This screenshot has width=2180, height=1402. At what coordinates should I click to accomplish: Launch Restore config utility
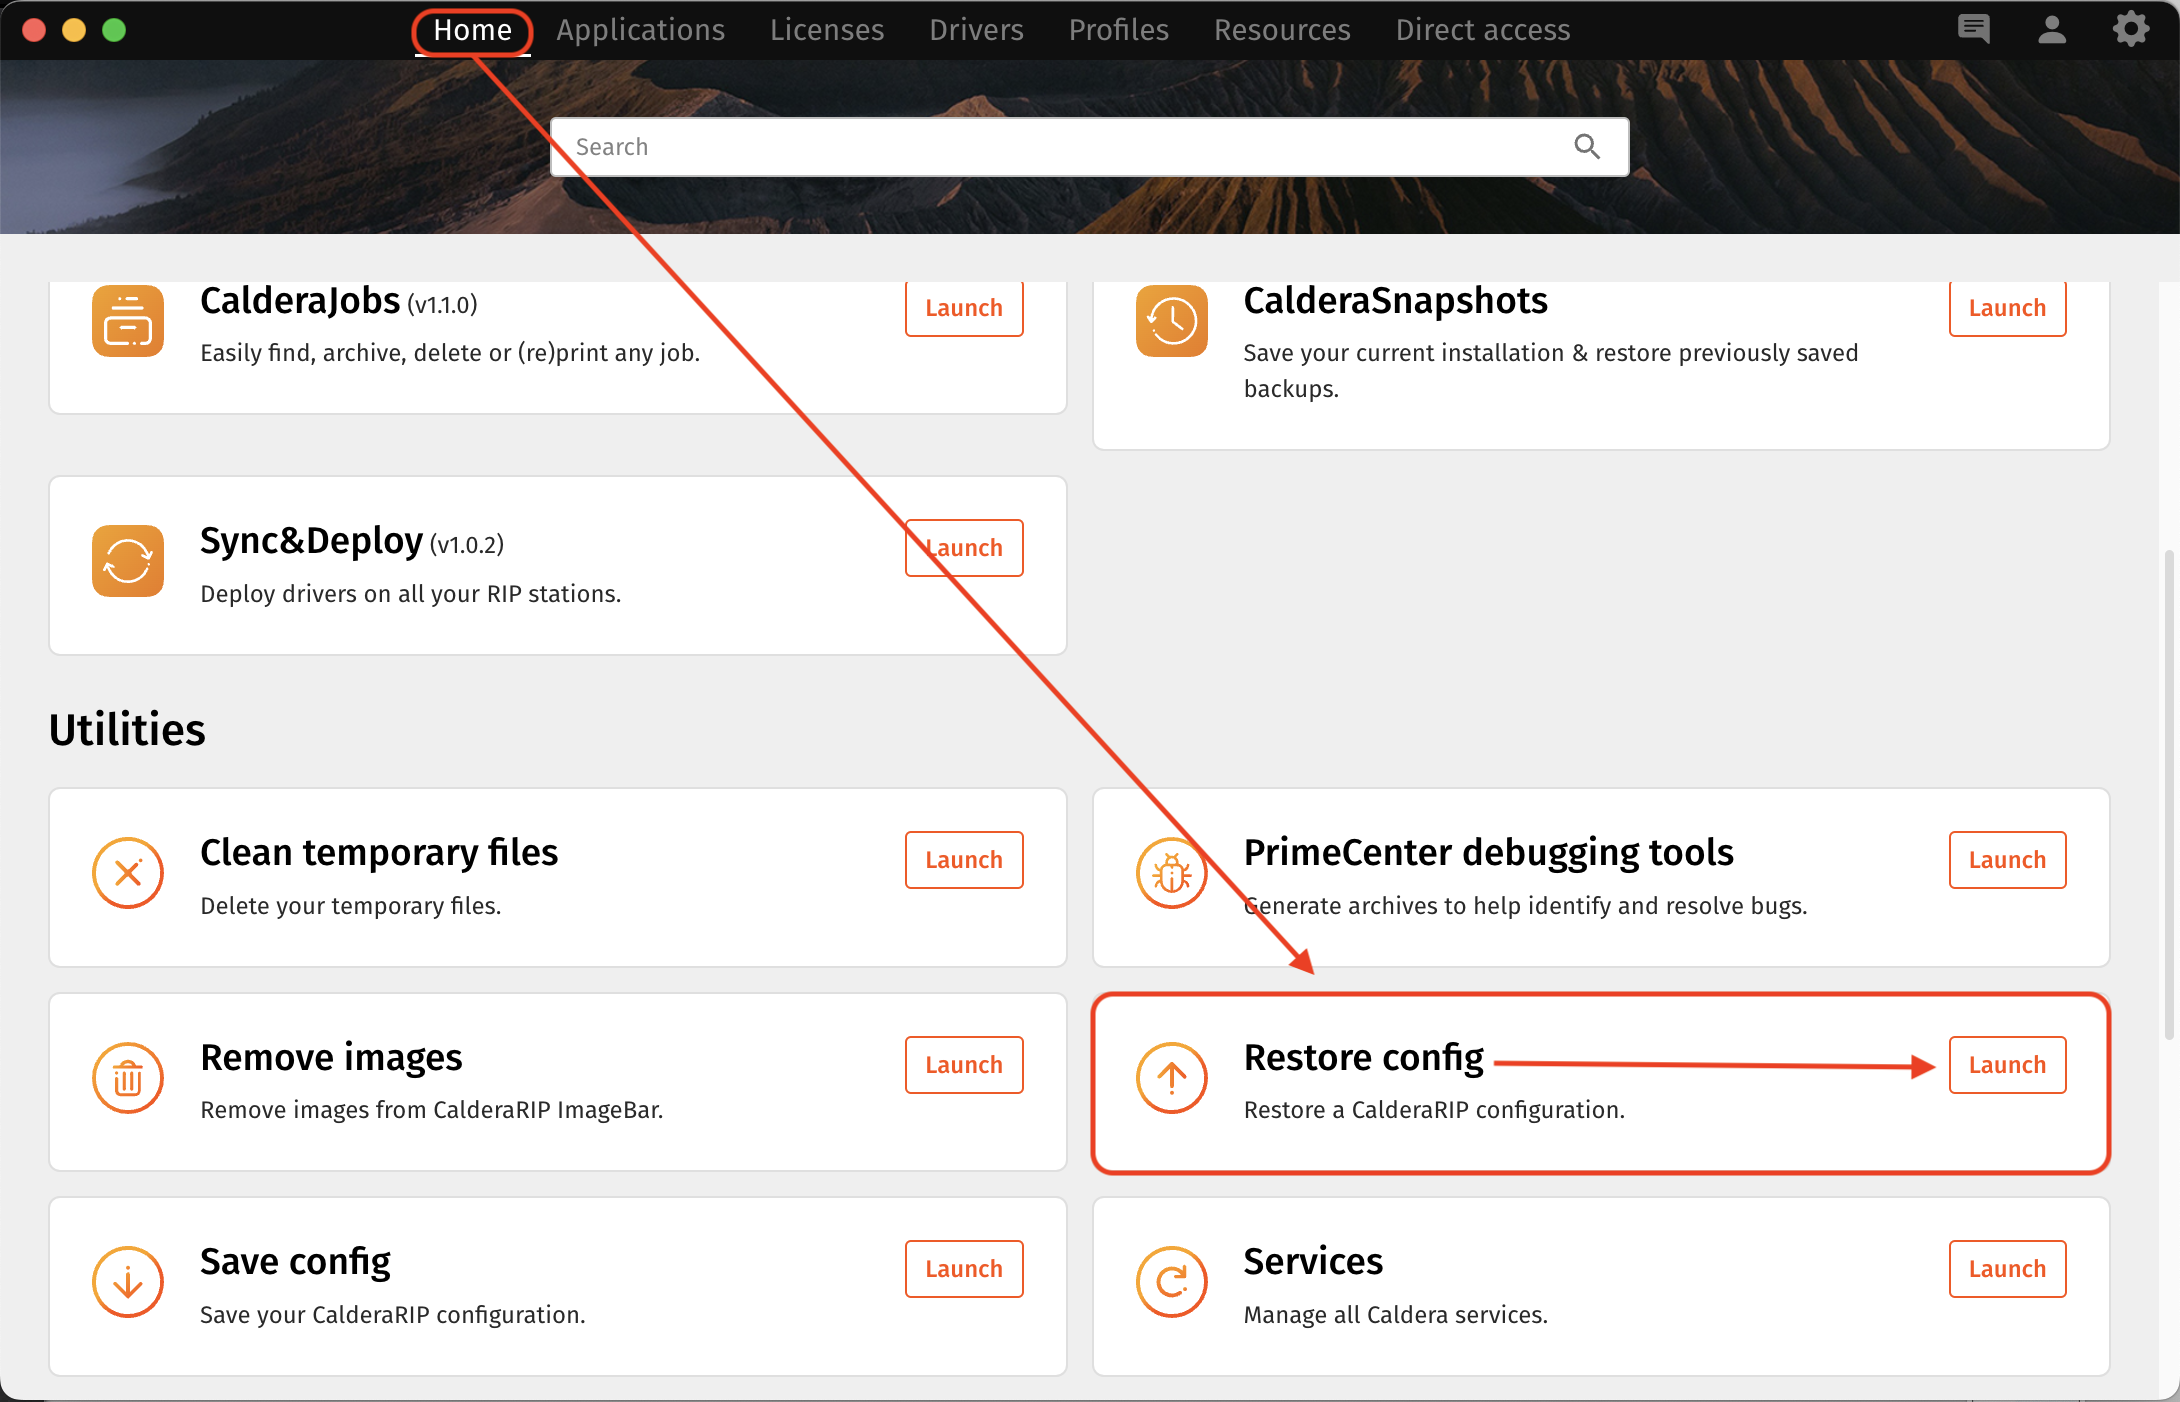point(2007,1065)
